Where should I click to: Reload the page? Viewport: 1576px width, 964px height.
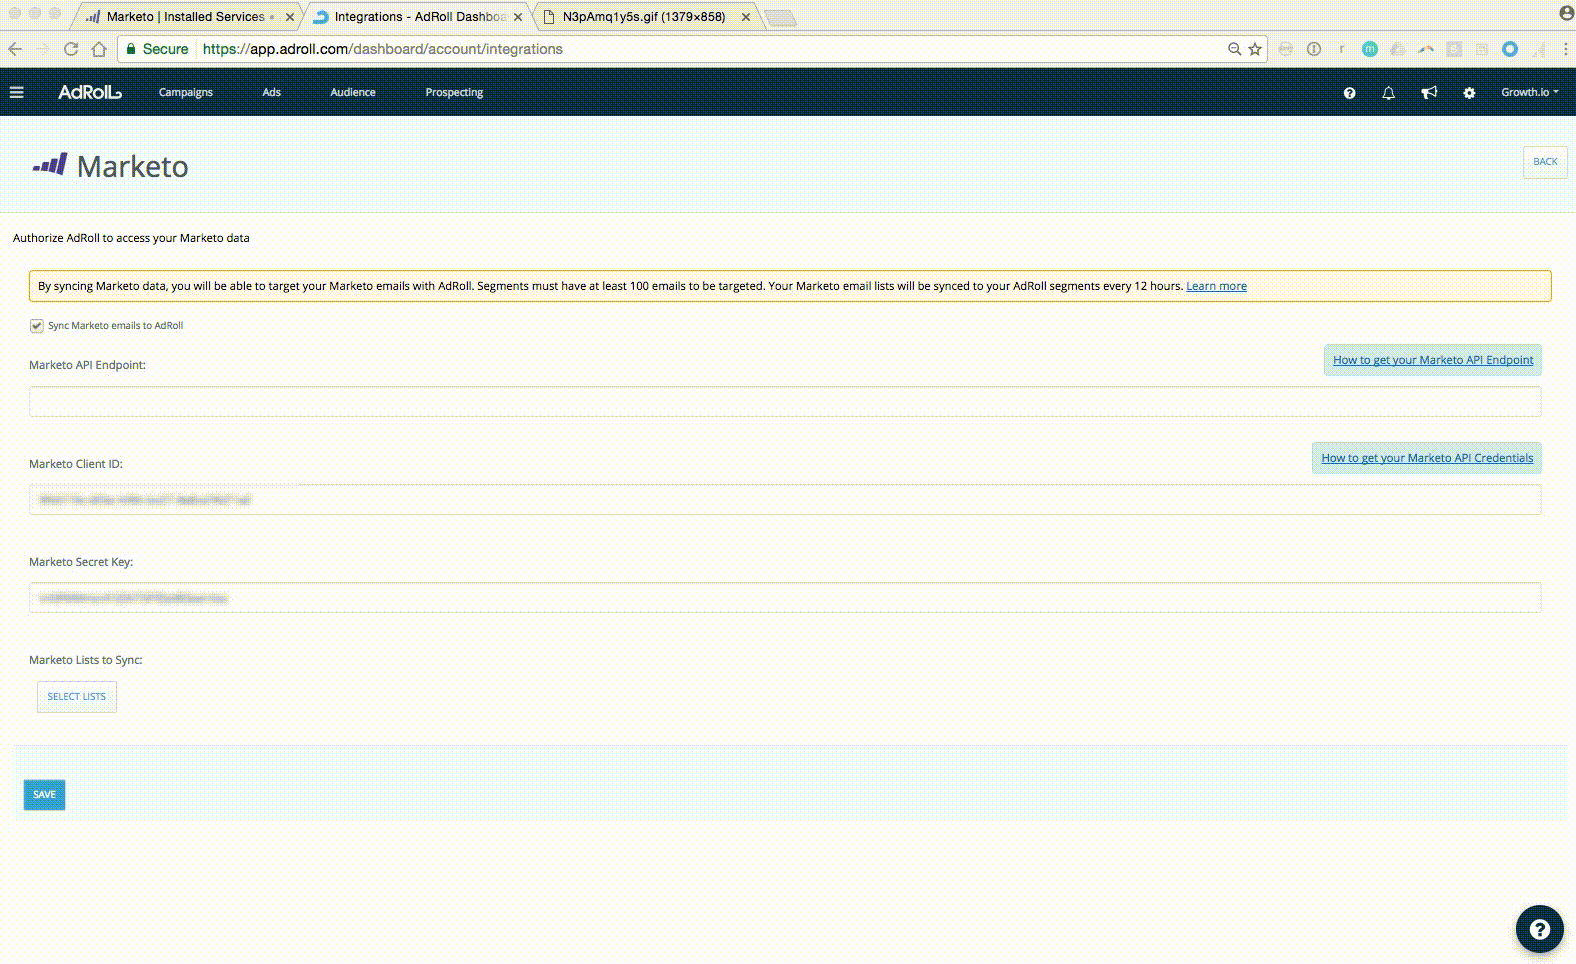pos(71,49)
